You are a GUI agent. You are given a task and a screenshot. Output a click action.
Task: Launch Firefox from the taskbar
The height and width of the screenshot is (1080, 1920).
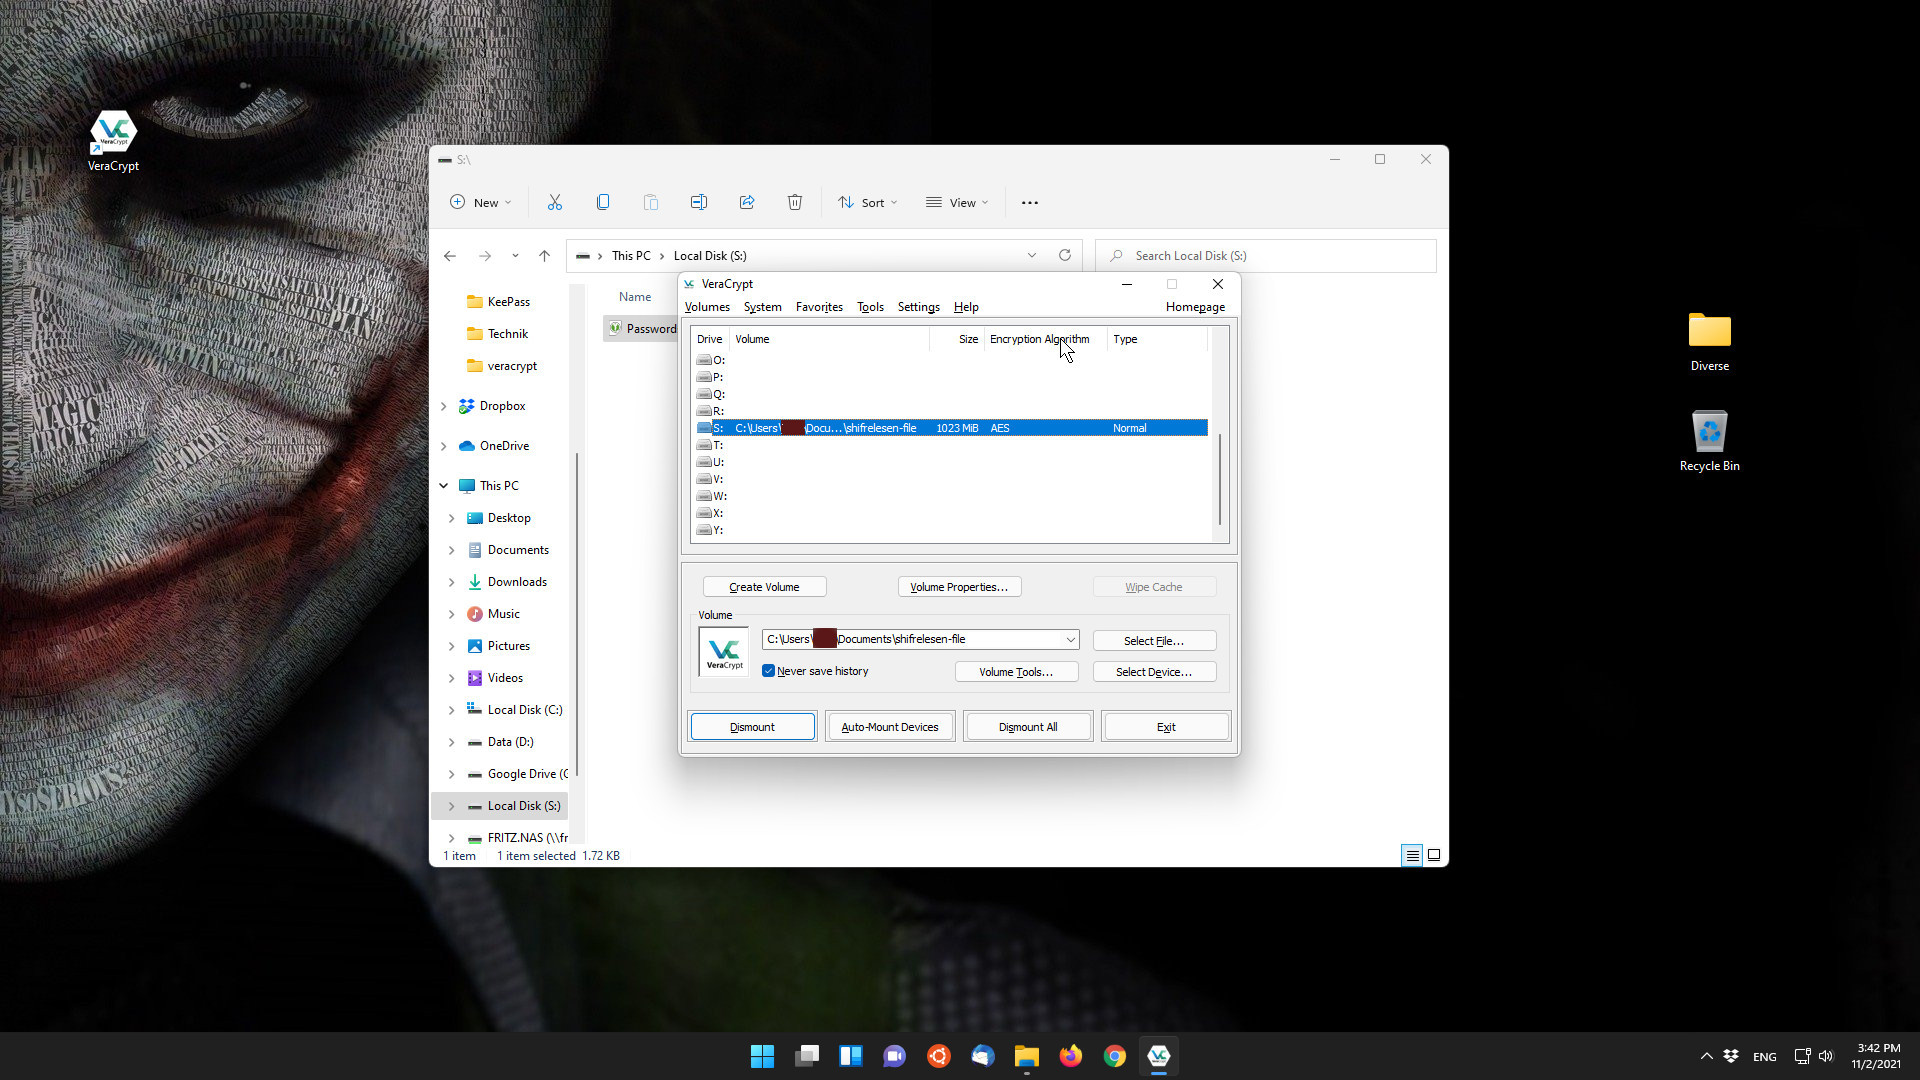point(1071,1056)
